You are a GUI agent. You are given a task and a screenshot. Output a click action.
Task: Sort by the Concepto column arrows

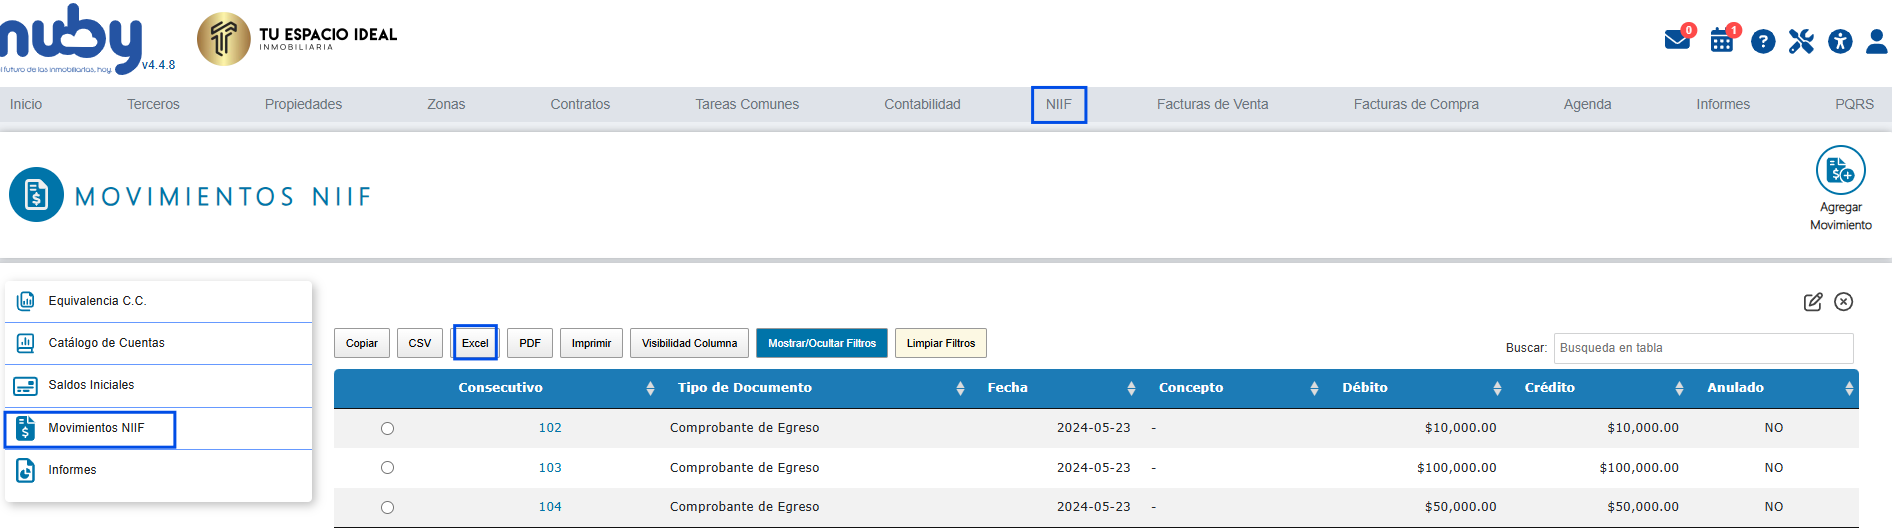pos(1314,388)
